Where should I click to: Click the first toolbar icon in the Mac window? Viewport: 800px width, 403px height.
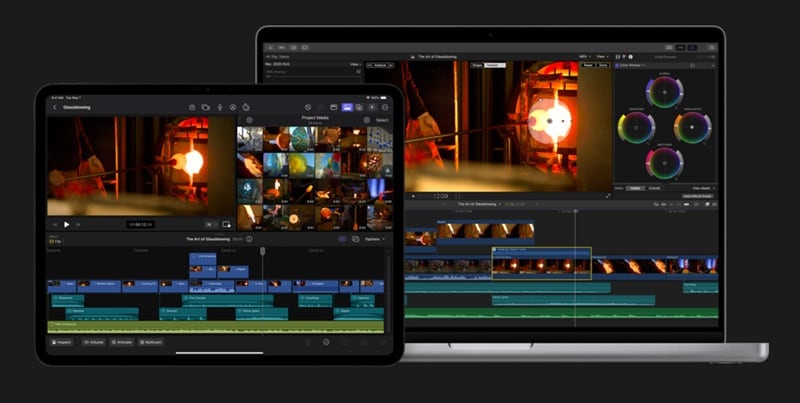click(x=271, y=47)
